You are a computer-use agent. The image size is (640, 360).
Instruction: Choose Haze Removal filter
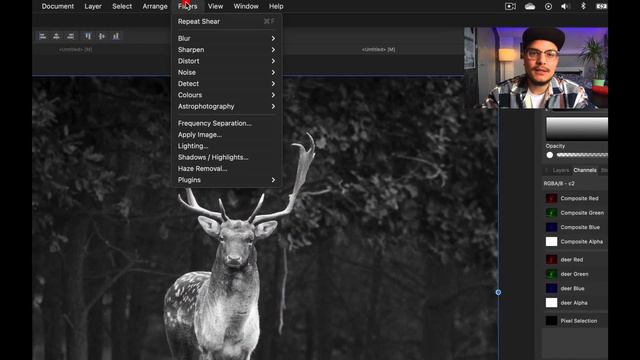(x=227, y=169)
